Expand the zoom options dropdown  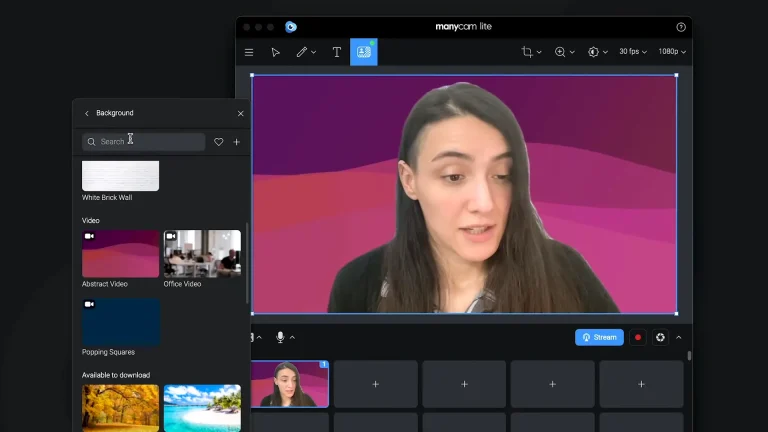coord(572,52)
